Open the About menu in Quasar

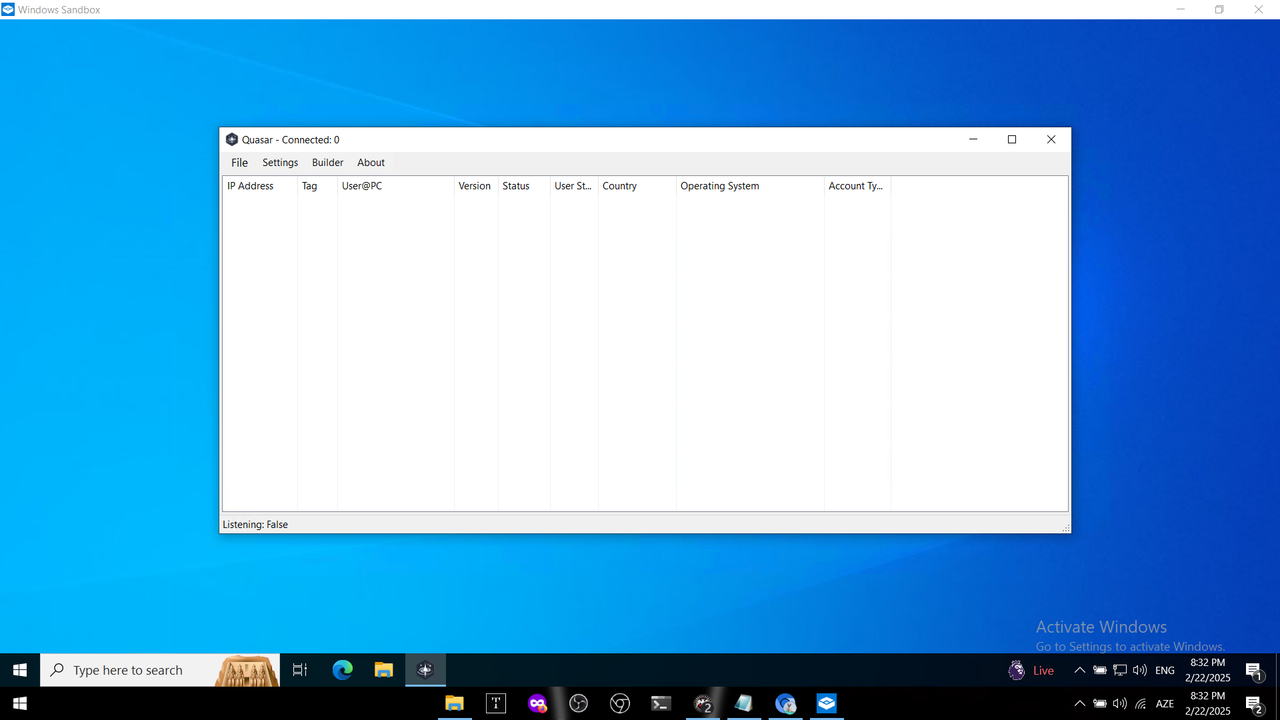pyautogui.click(x=371, y=162)
